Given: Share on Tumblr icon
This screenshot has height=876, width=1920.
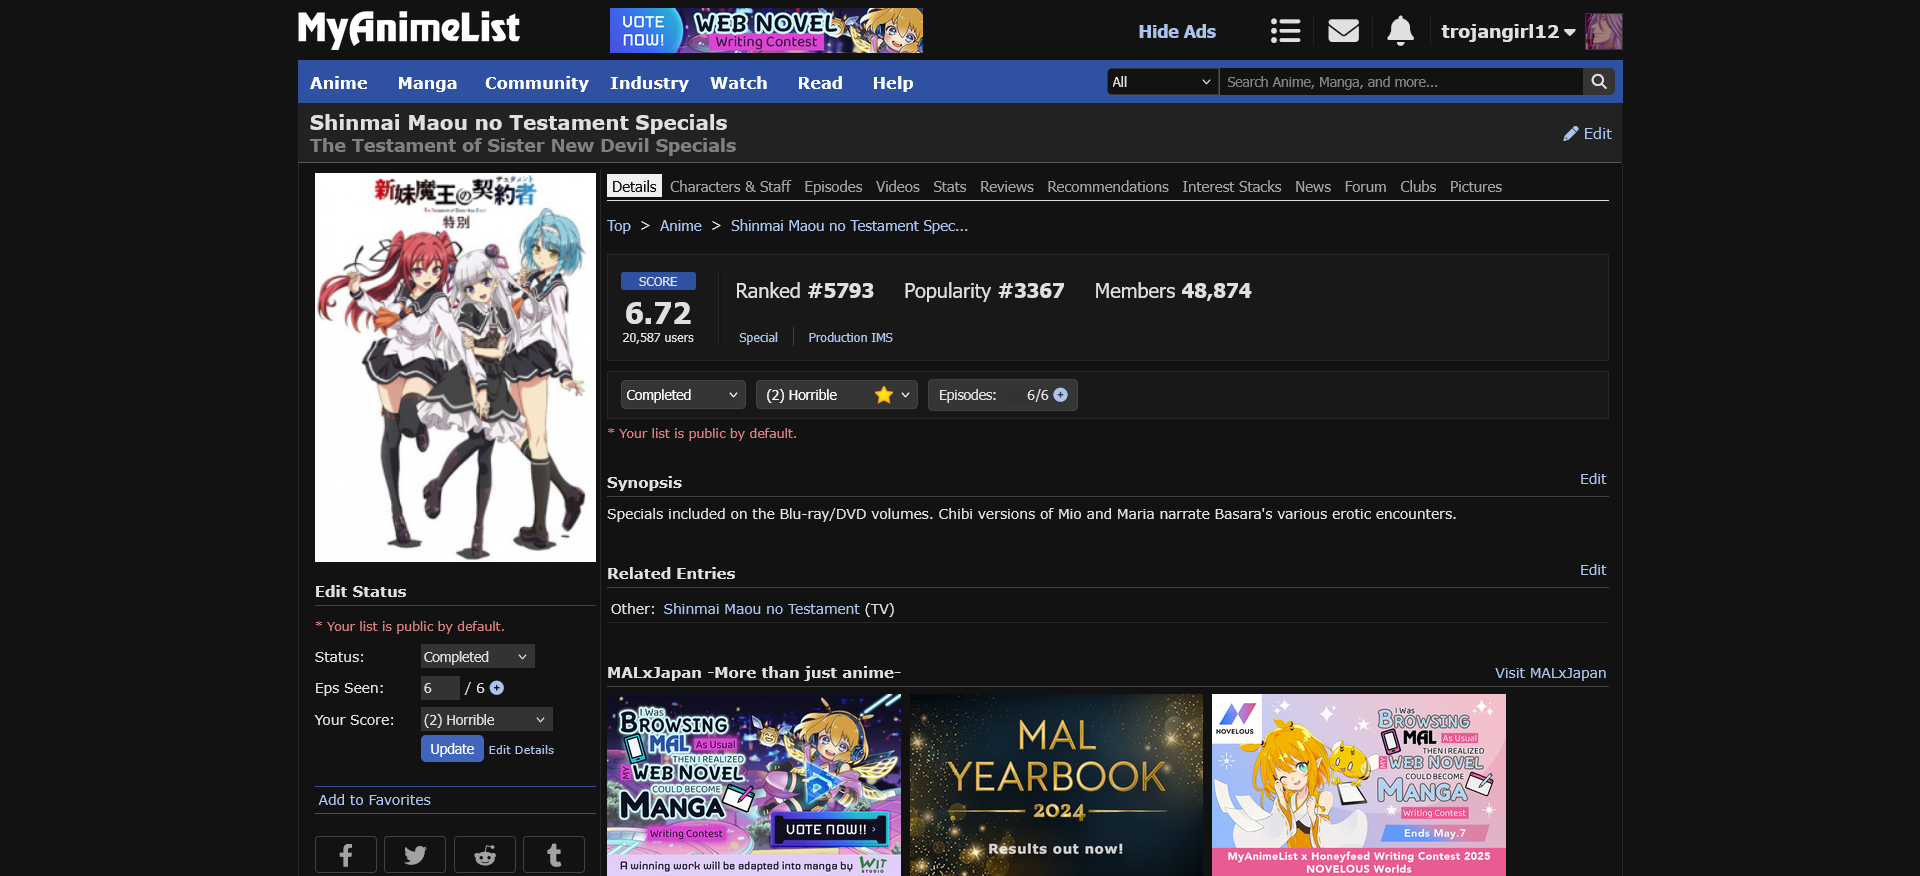Looking at the screenshot, I should [554, 855].
